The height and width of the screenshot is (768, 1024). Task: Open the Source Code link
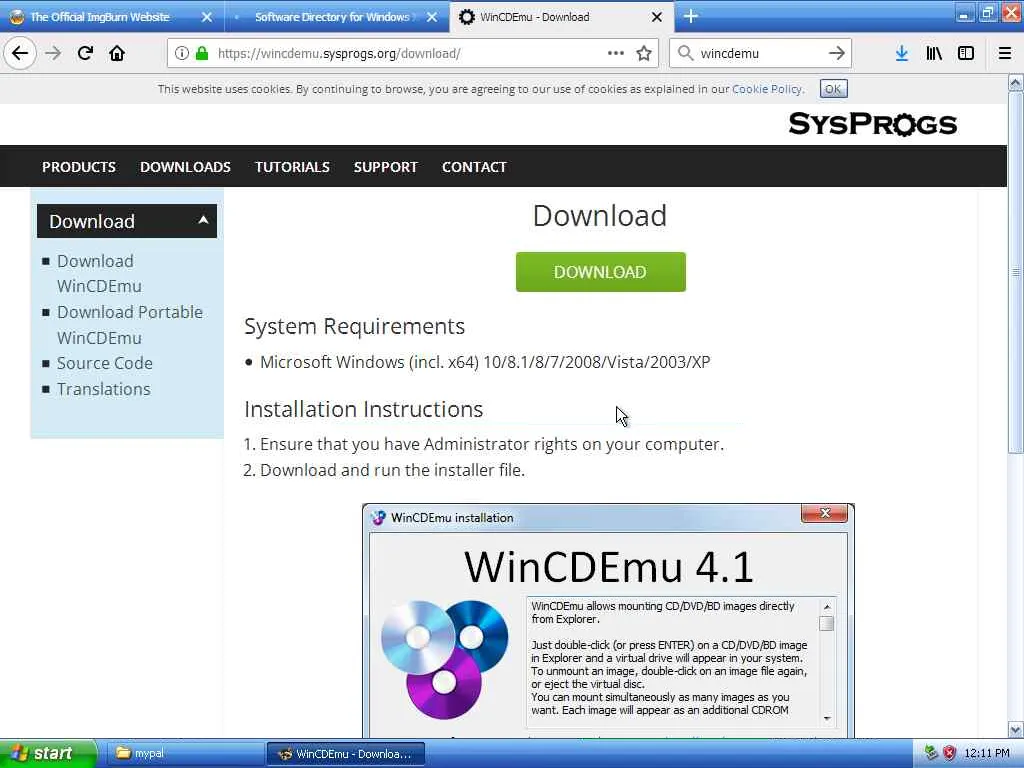[104, 363]
